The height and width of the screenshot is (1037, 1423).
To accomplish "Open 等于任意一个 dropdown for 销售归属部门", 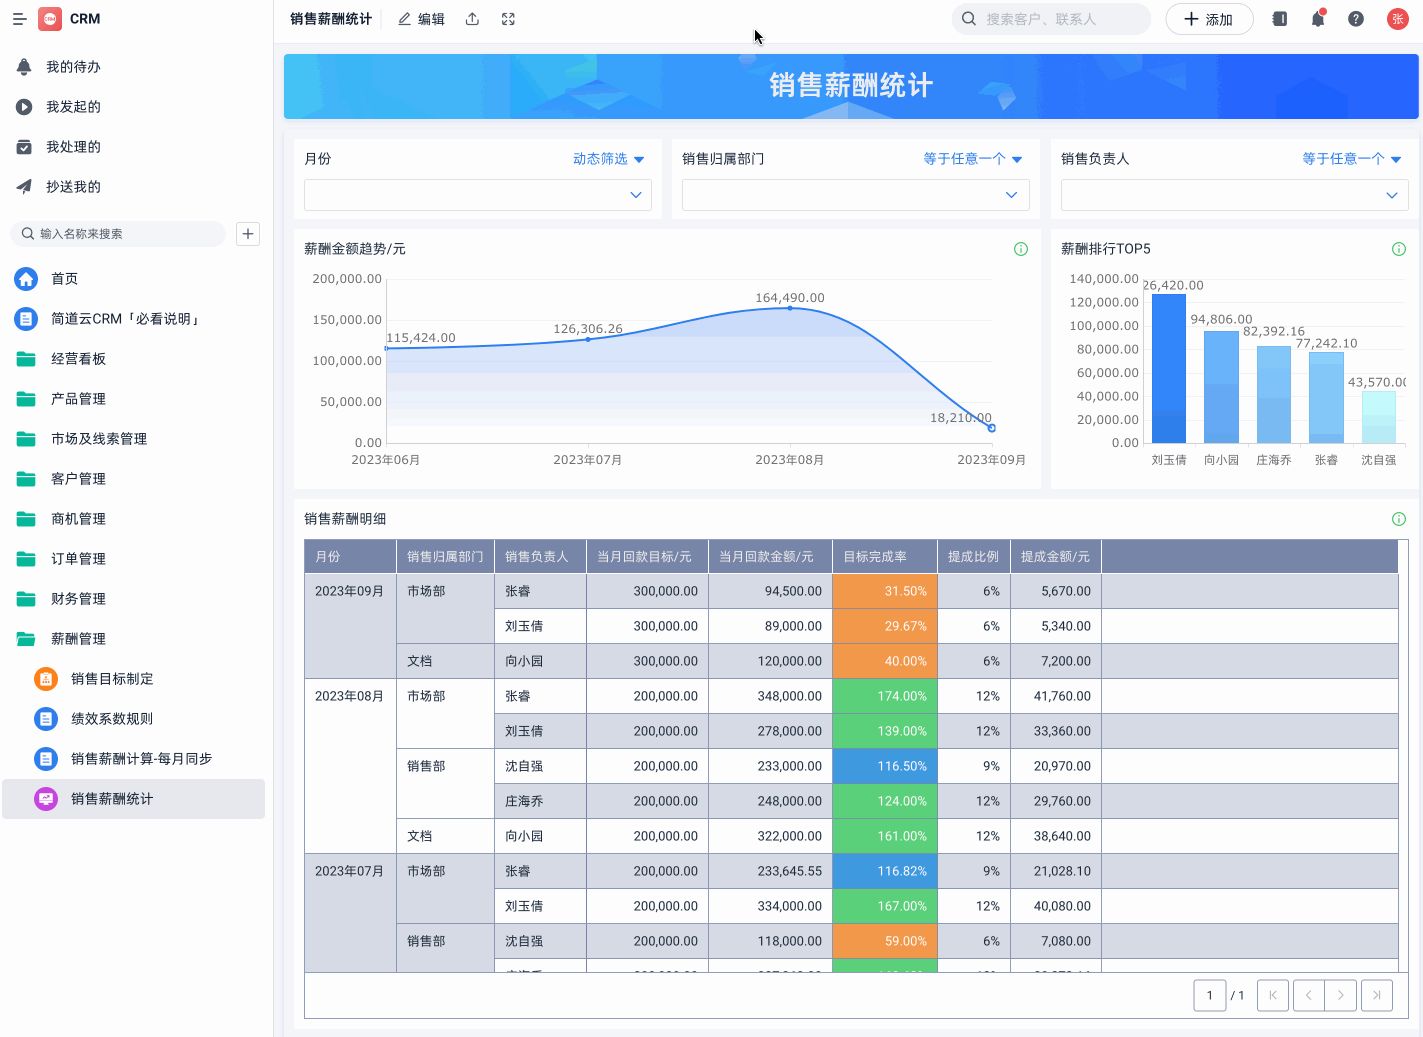I will pos(973,159).
